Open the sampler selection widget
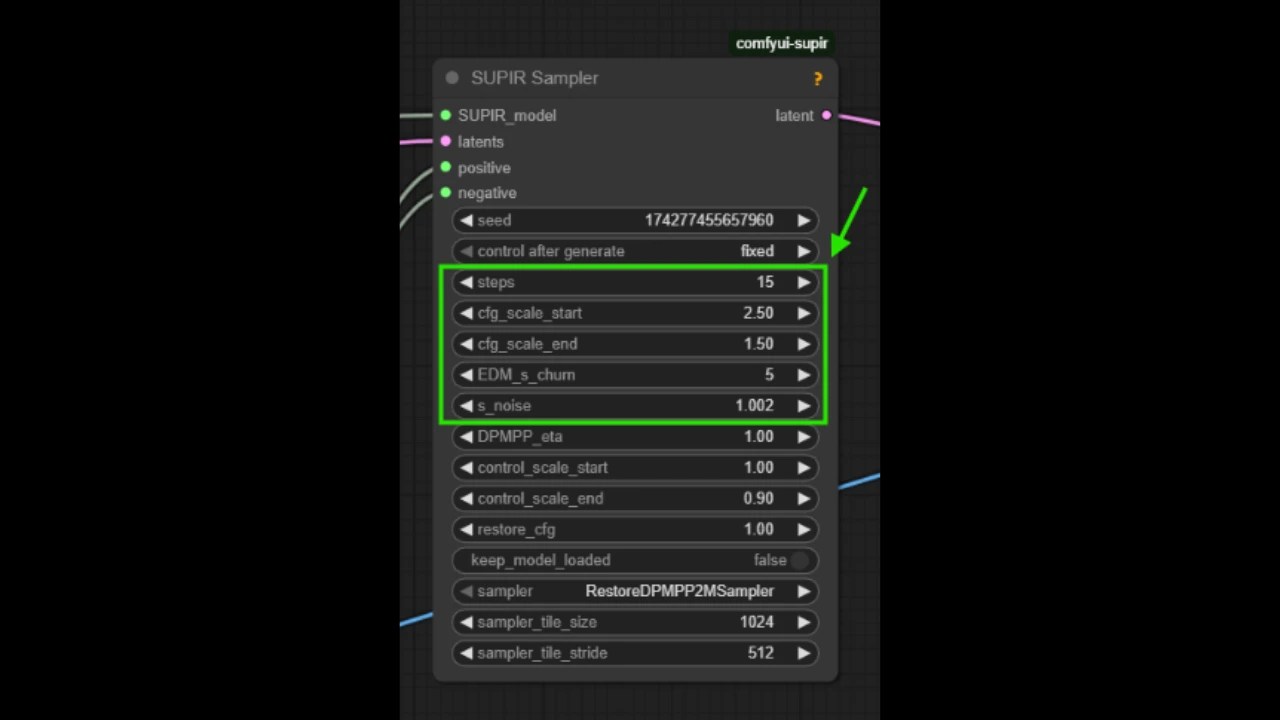 coord(679,591)
